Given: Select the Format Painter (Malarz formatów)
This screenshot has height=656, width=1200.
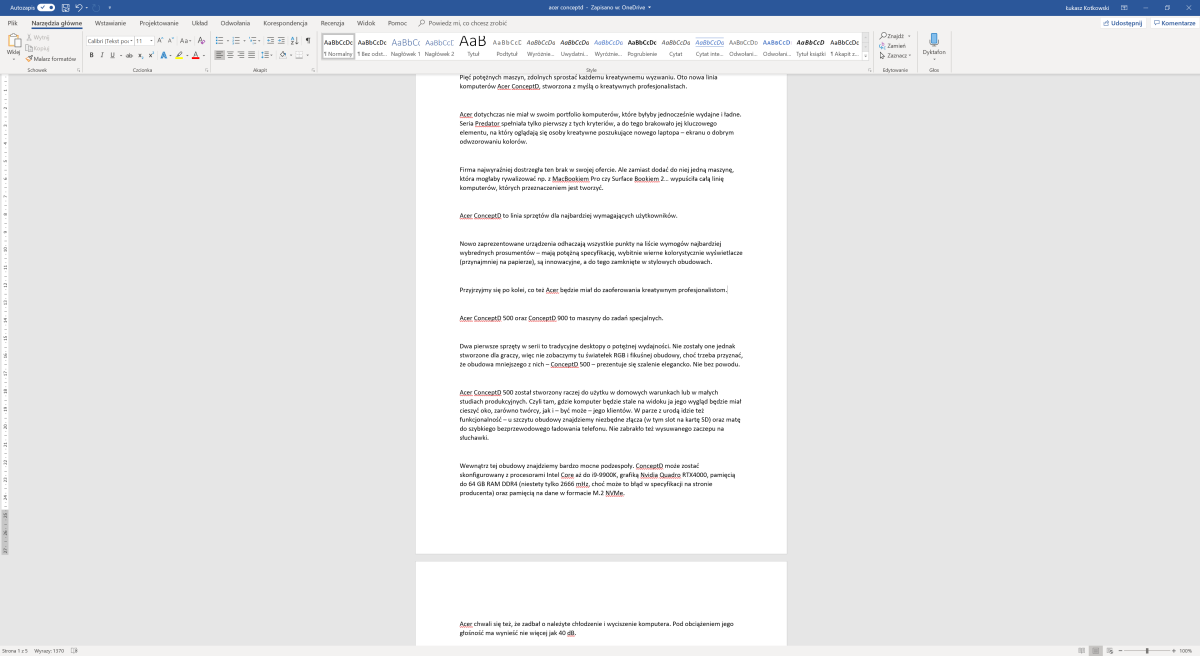Looking at the screenshot, I should 50,59.
